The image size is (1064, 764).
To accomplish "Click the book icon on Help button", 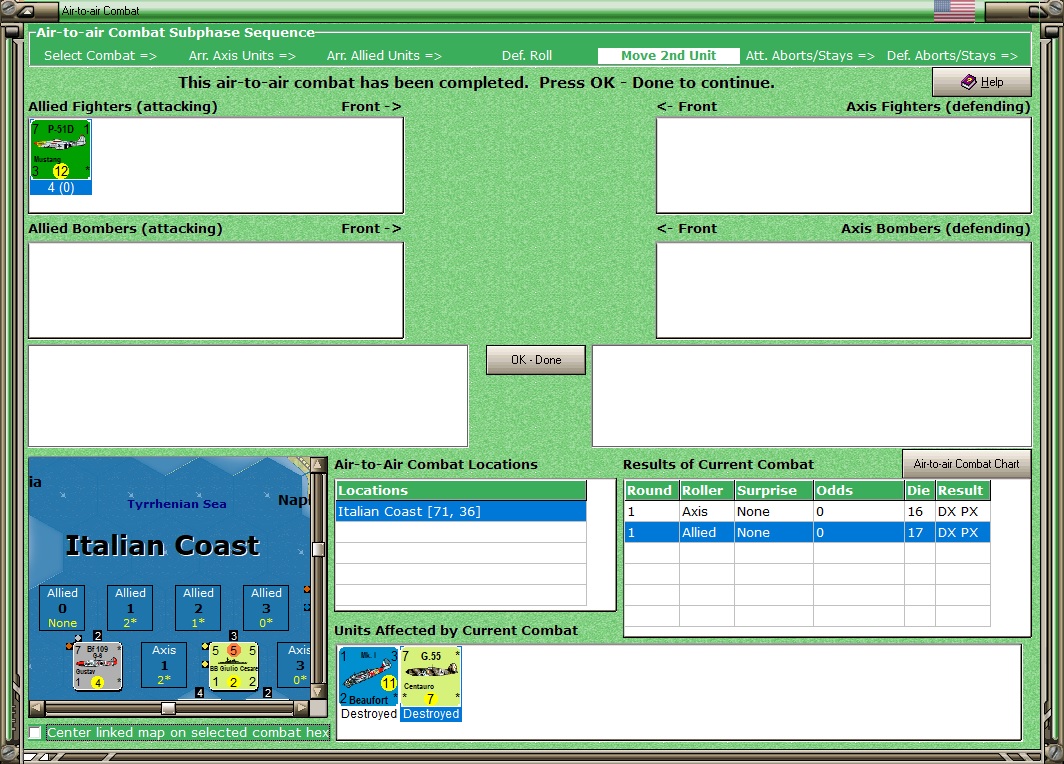I will click(969, 82).
